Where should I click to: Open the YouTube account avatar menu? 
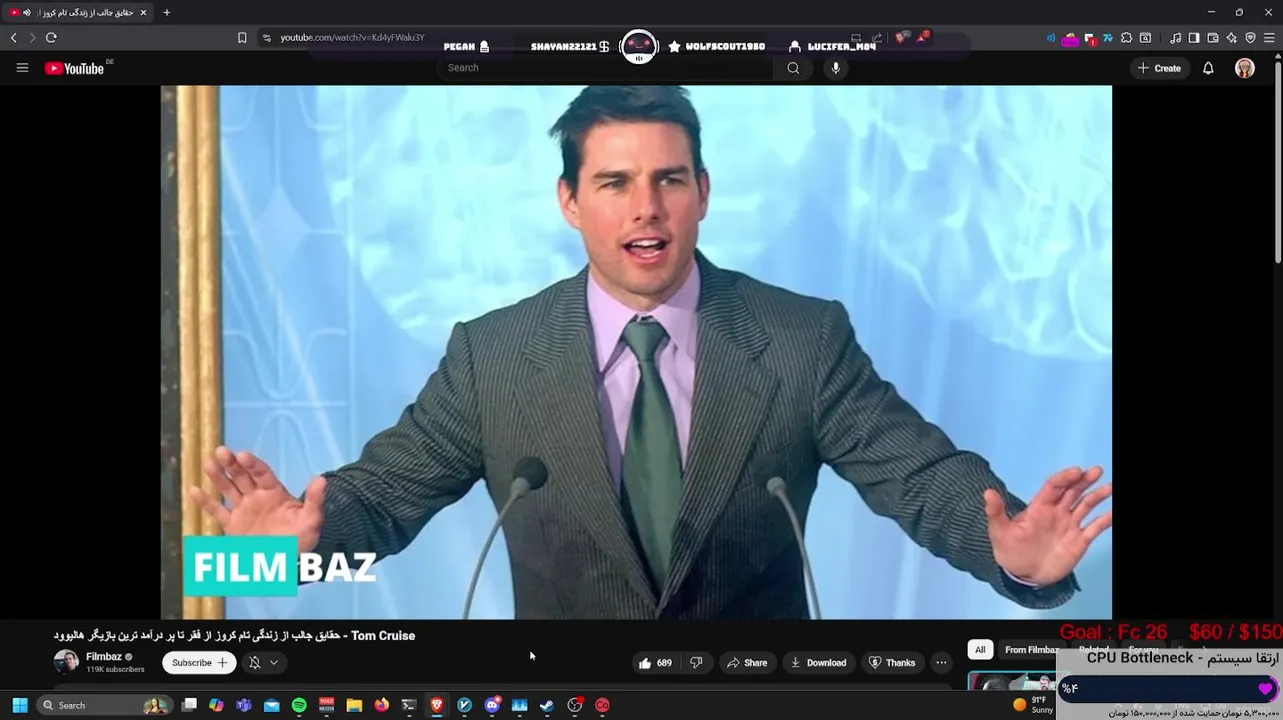(1245, 68)
